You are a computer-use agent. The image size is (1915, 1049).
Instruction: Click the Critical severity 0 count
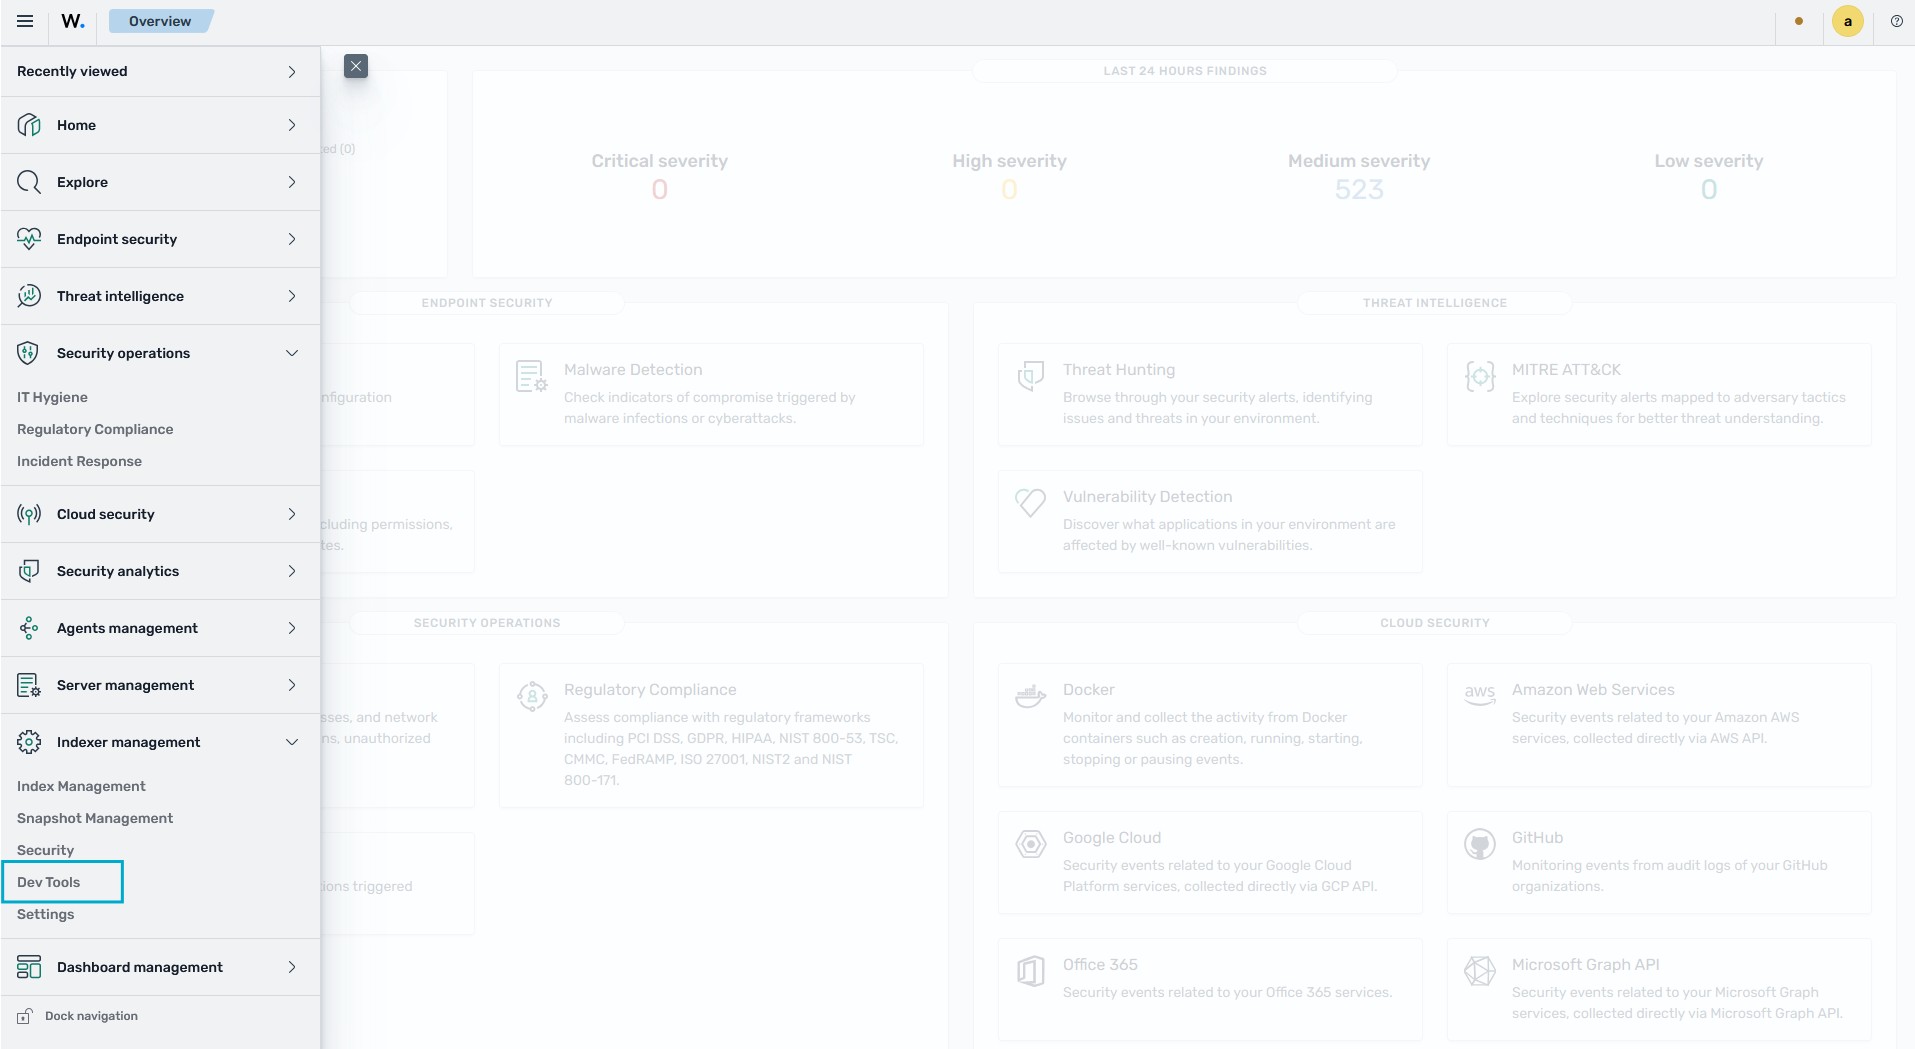pos(660,189)
